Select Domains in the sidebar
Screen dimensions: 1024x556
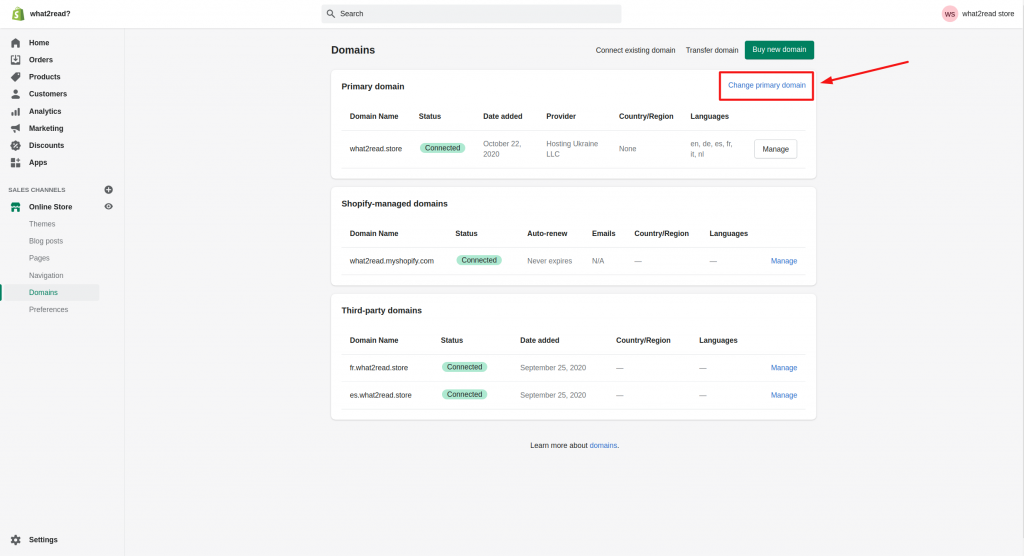[x=43, y=293]
